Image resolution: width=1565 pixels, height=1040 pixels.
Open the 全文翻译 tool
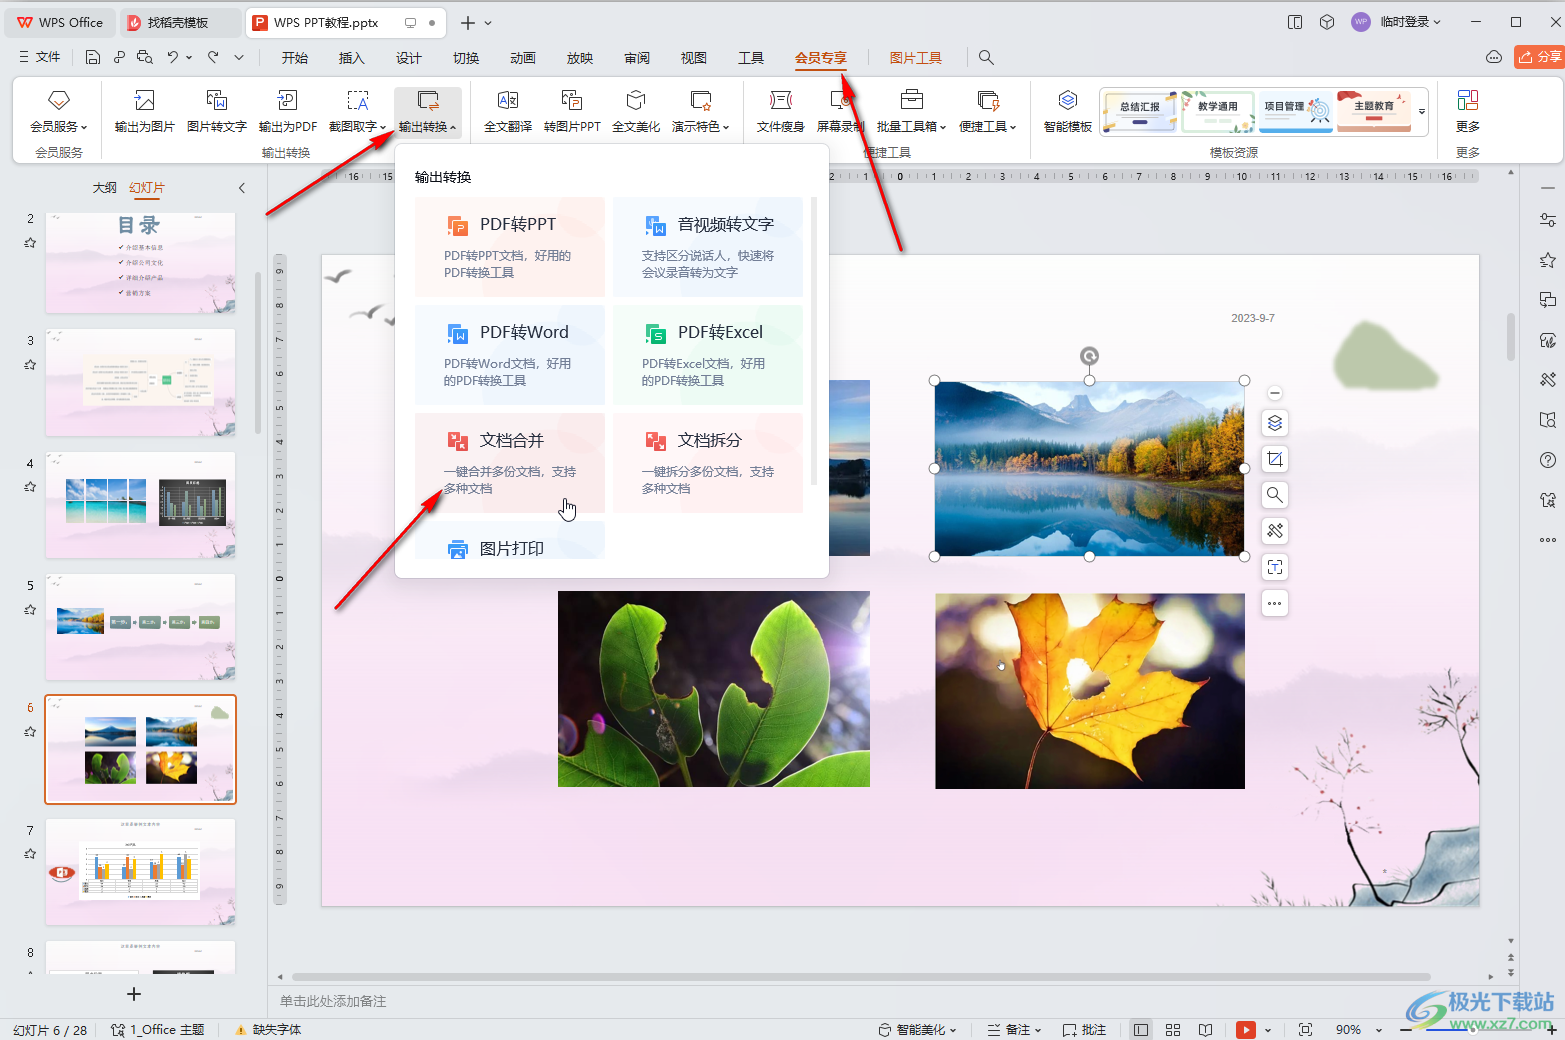tap(508, 111)
